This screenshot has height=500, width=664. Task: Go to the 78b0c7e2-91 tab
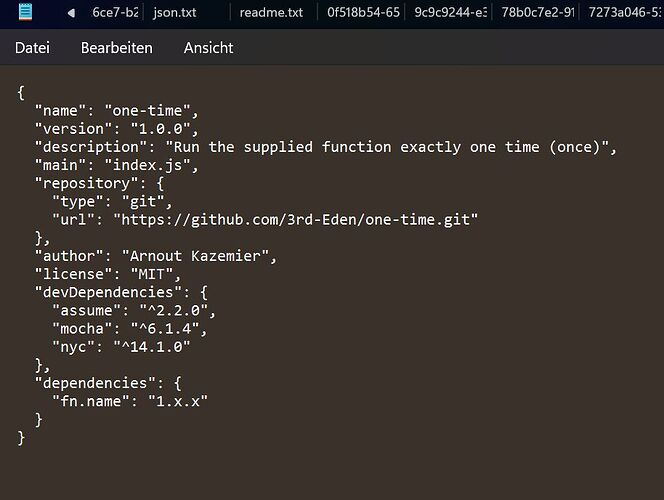(538, 12)
